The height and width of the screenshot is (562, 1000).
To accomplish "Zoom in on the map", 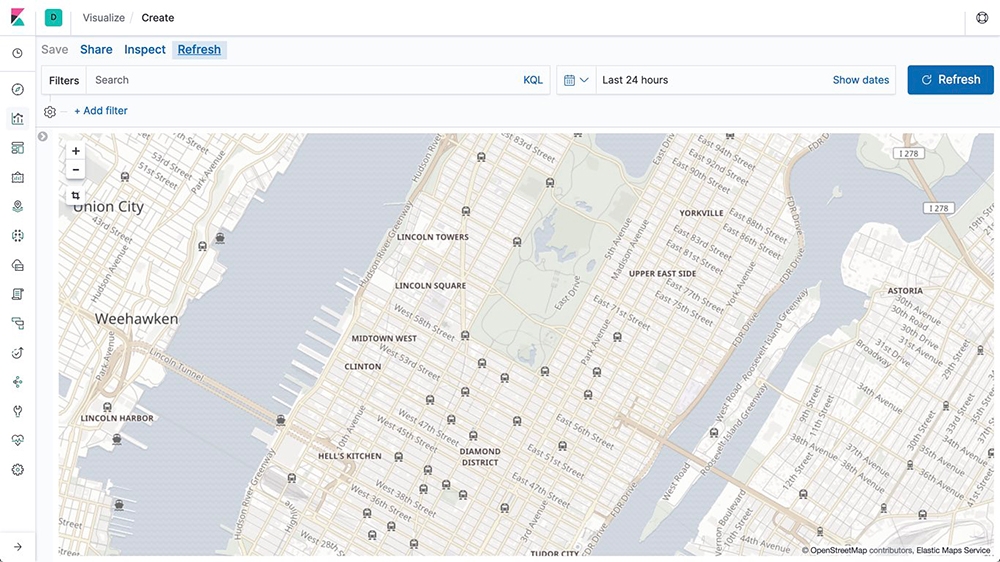I will [x=75, y=151].
